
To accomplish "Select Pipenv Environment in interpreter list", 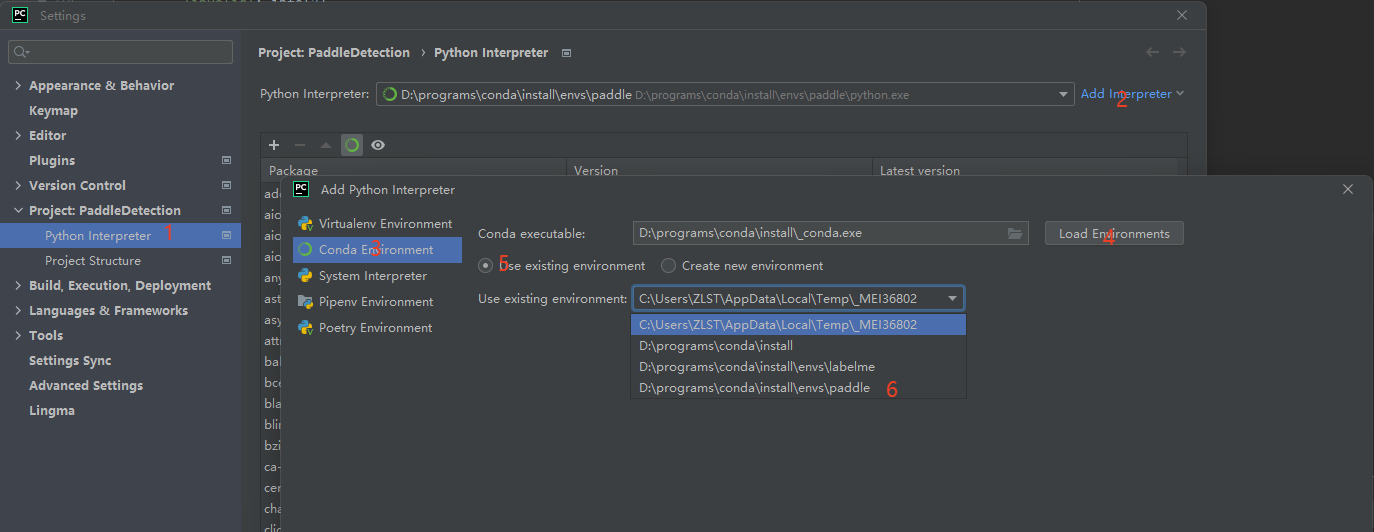I will pos(377,302).
